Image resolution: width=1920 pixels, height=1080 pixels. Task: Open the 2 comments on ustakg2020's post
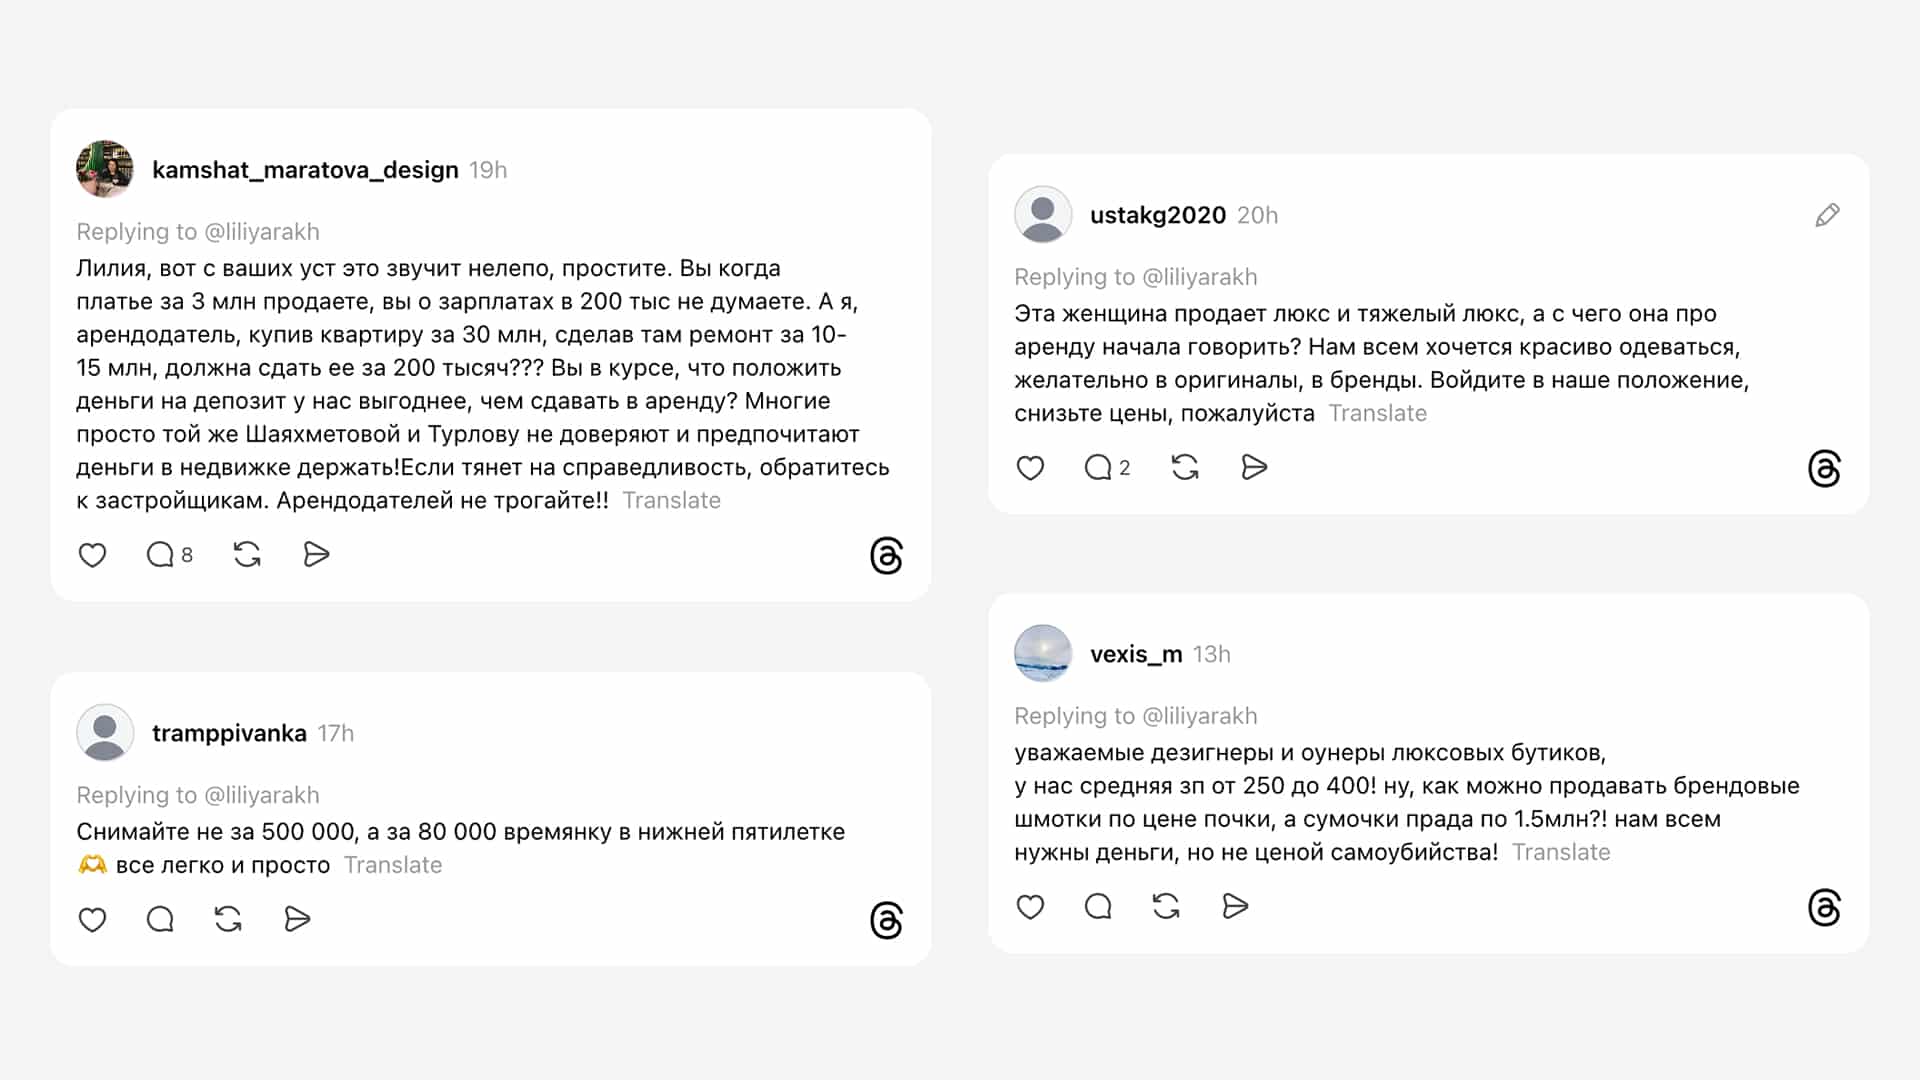[1099, 468]
